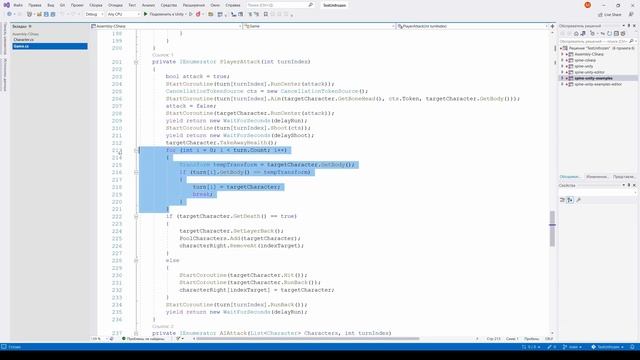Viewport: 640px width, 360px height.
Task: Click Solution Explorer switch views icon
Action: [583, 33]
